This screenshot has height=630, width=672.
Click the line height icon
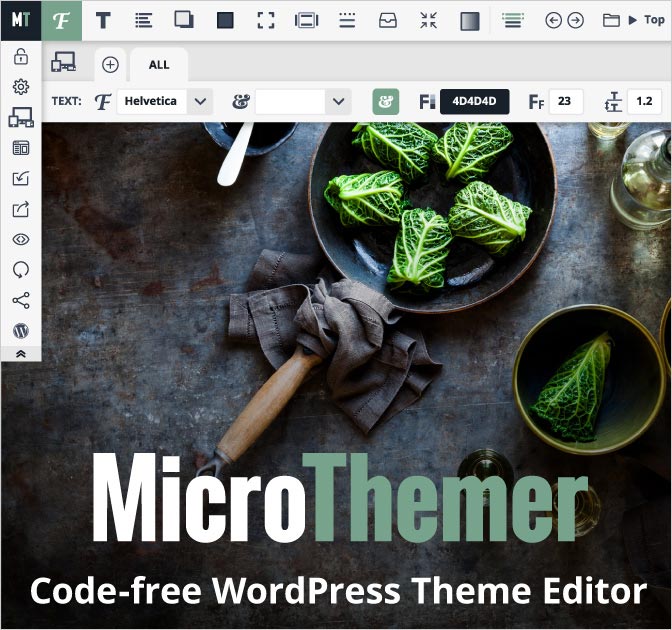(613, 102)
